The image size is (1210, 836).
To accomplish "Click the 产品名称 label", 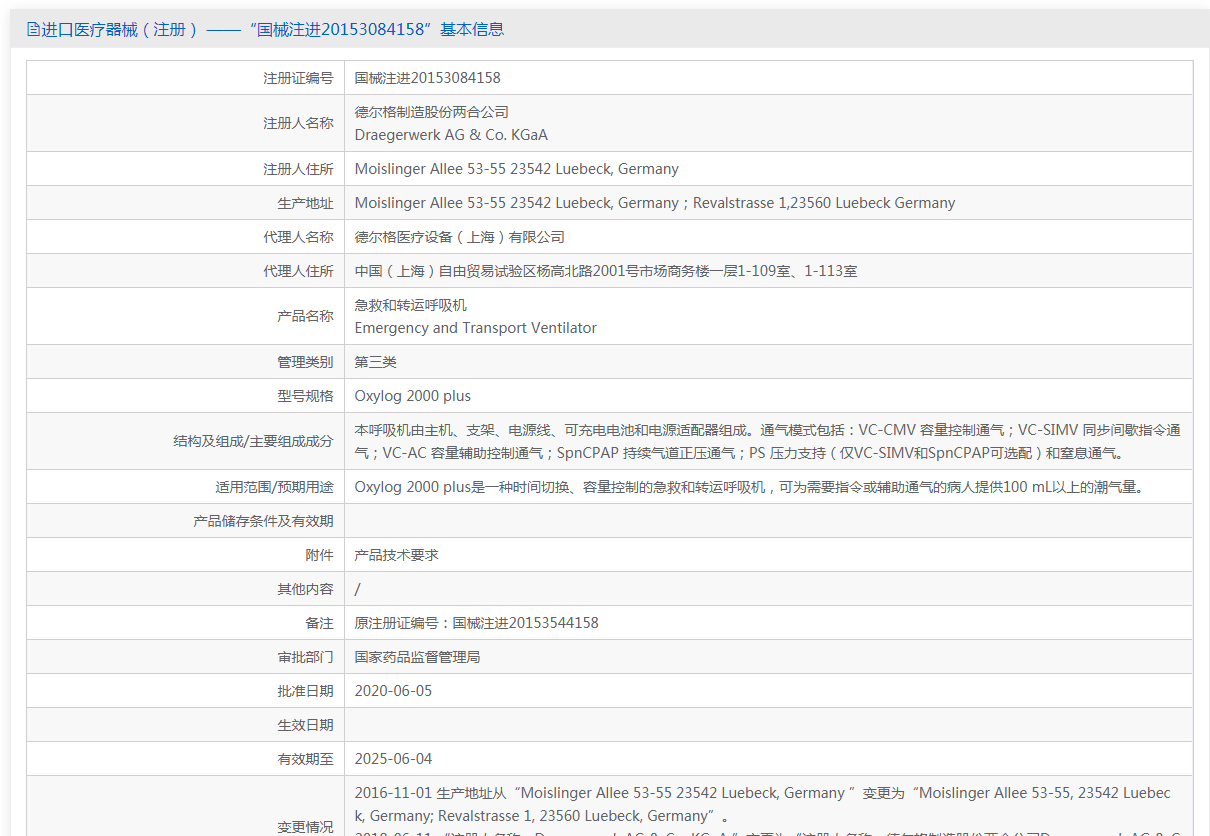I will pos(306,316).
